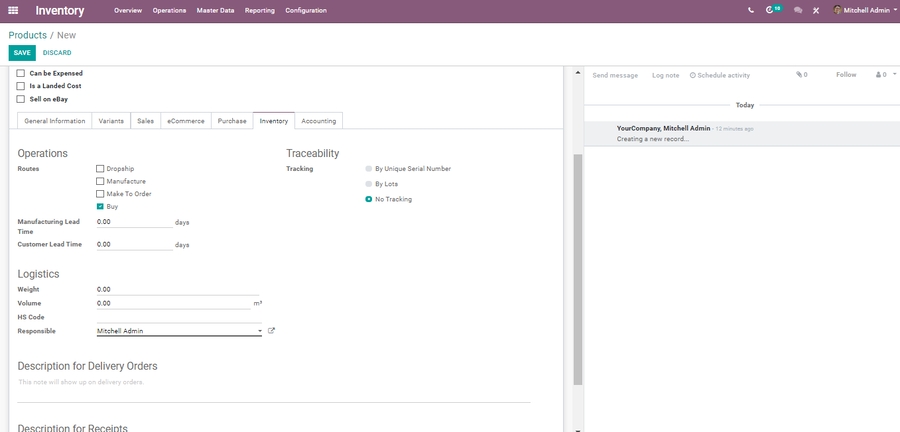Image resolution: width=900 pixels, height=432 pixels.
Task: Open Responsible record via external link icon
Action: [x=271, y=331]
